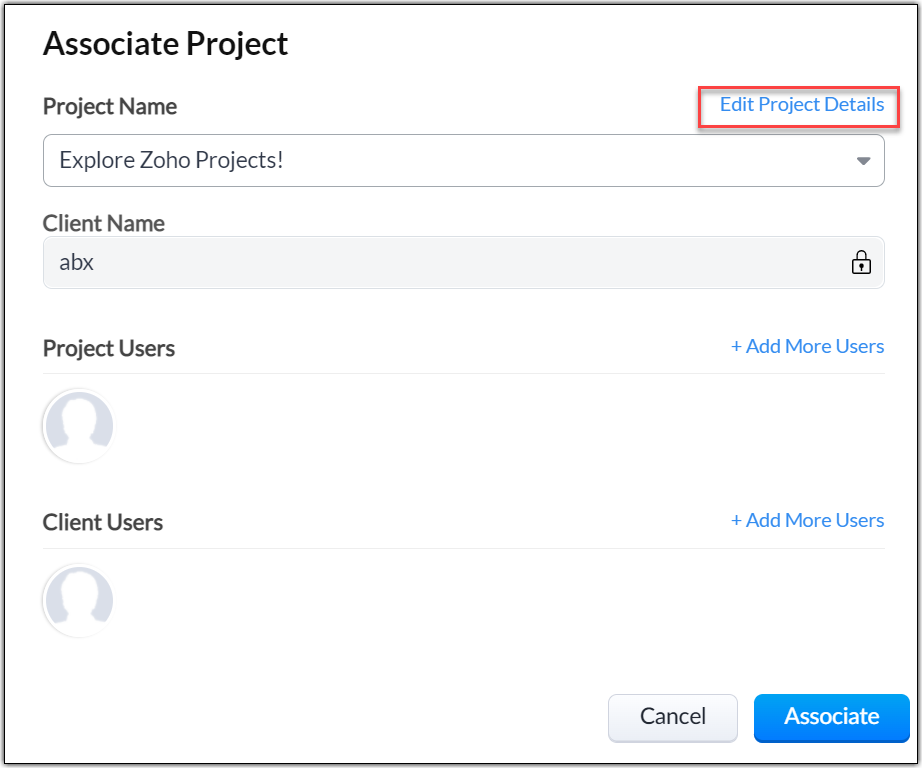Open the Edit Project Details link
This screenshot has height=769, width=923.
pyautogui.click(x=801, y=105)
